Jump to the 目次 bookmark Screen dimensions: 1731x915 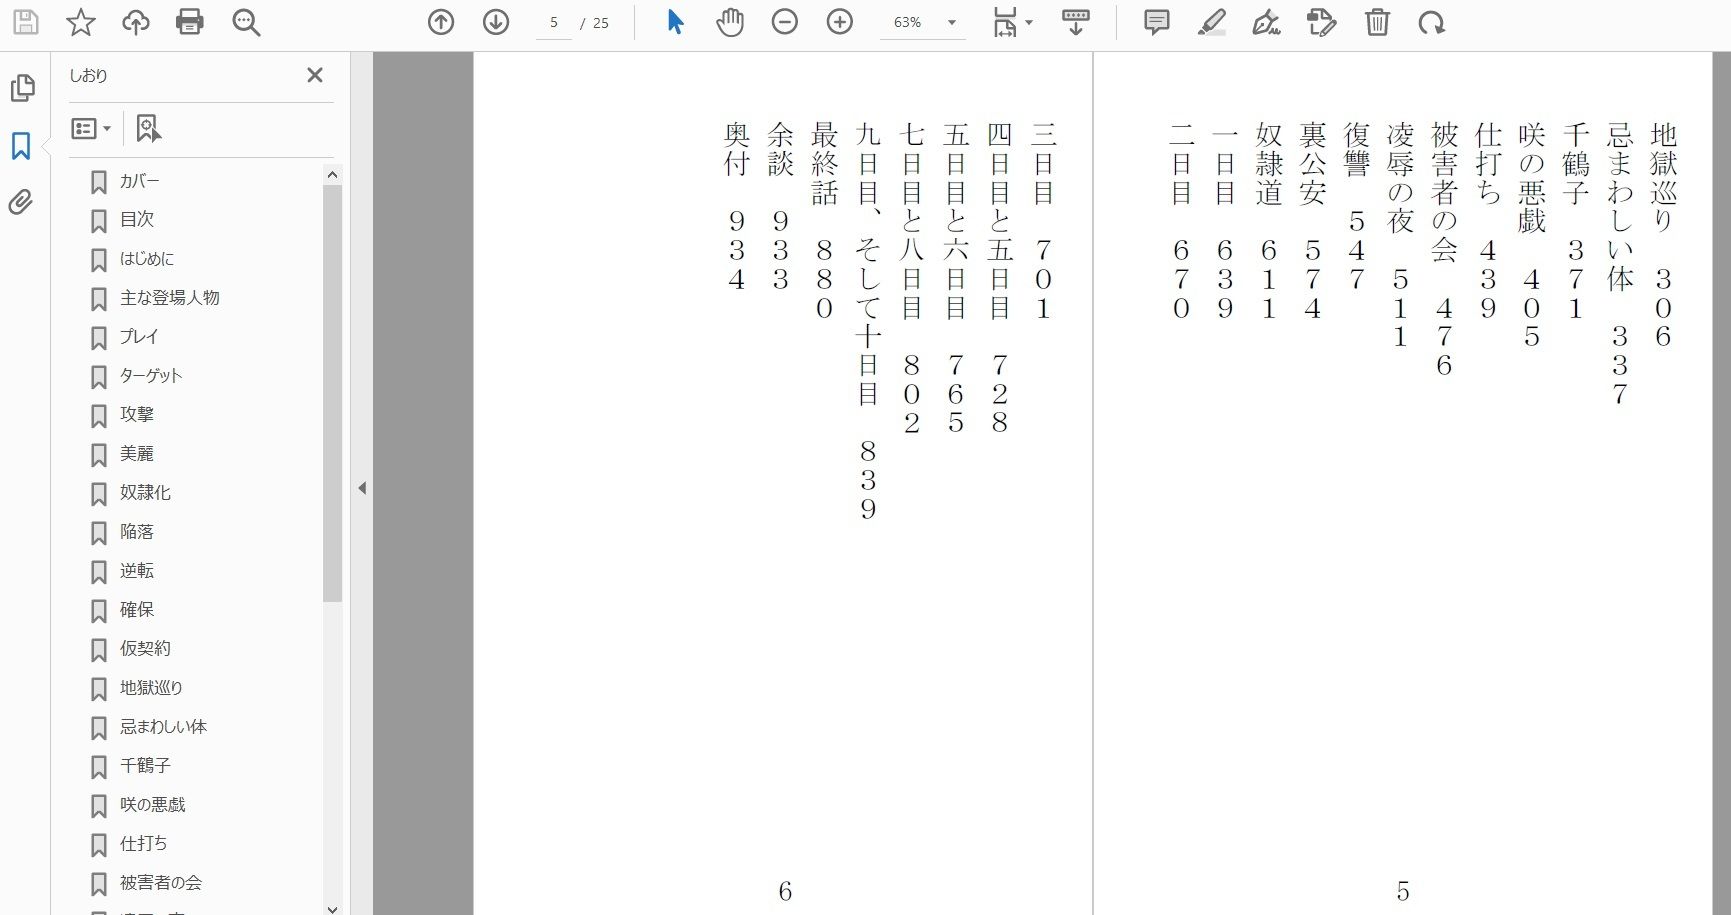pos(137,219)
